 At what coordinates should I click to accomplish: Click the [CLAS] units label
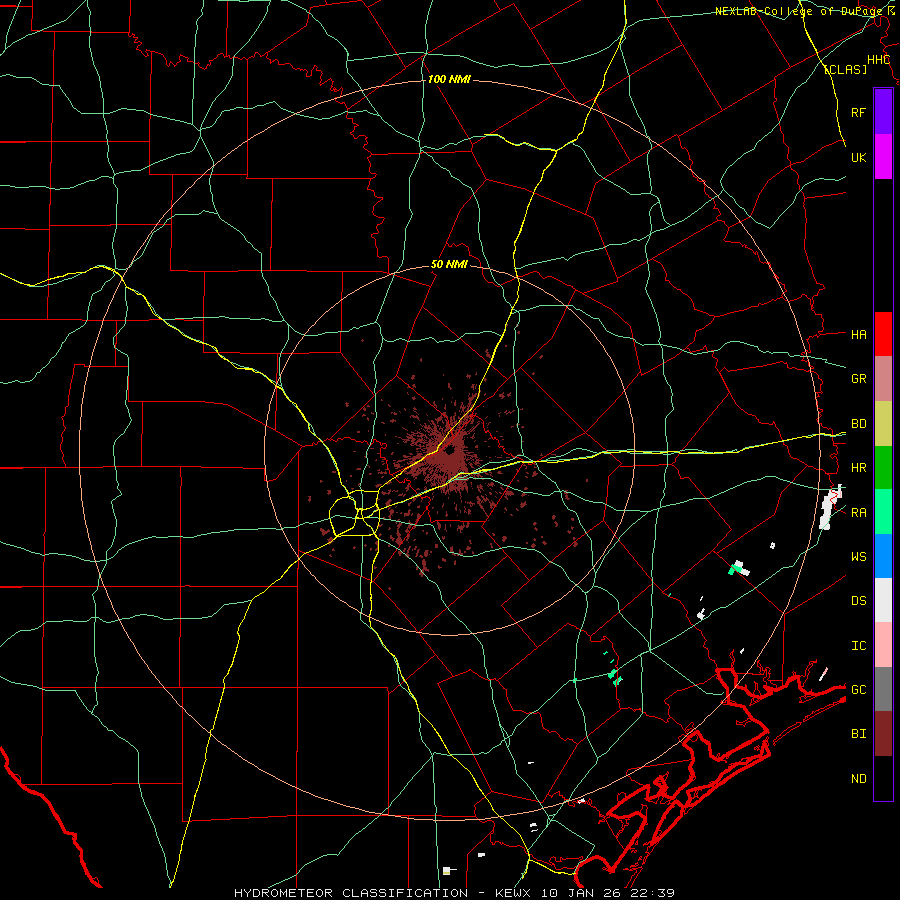pyautogui.click(x=845, y=69)
